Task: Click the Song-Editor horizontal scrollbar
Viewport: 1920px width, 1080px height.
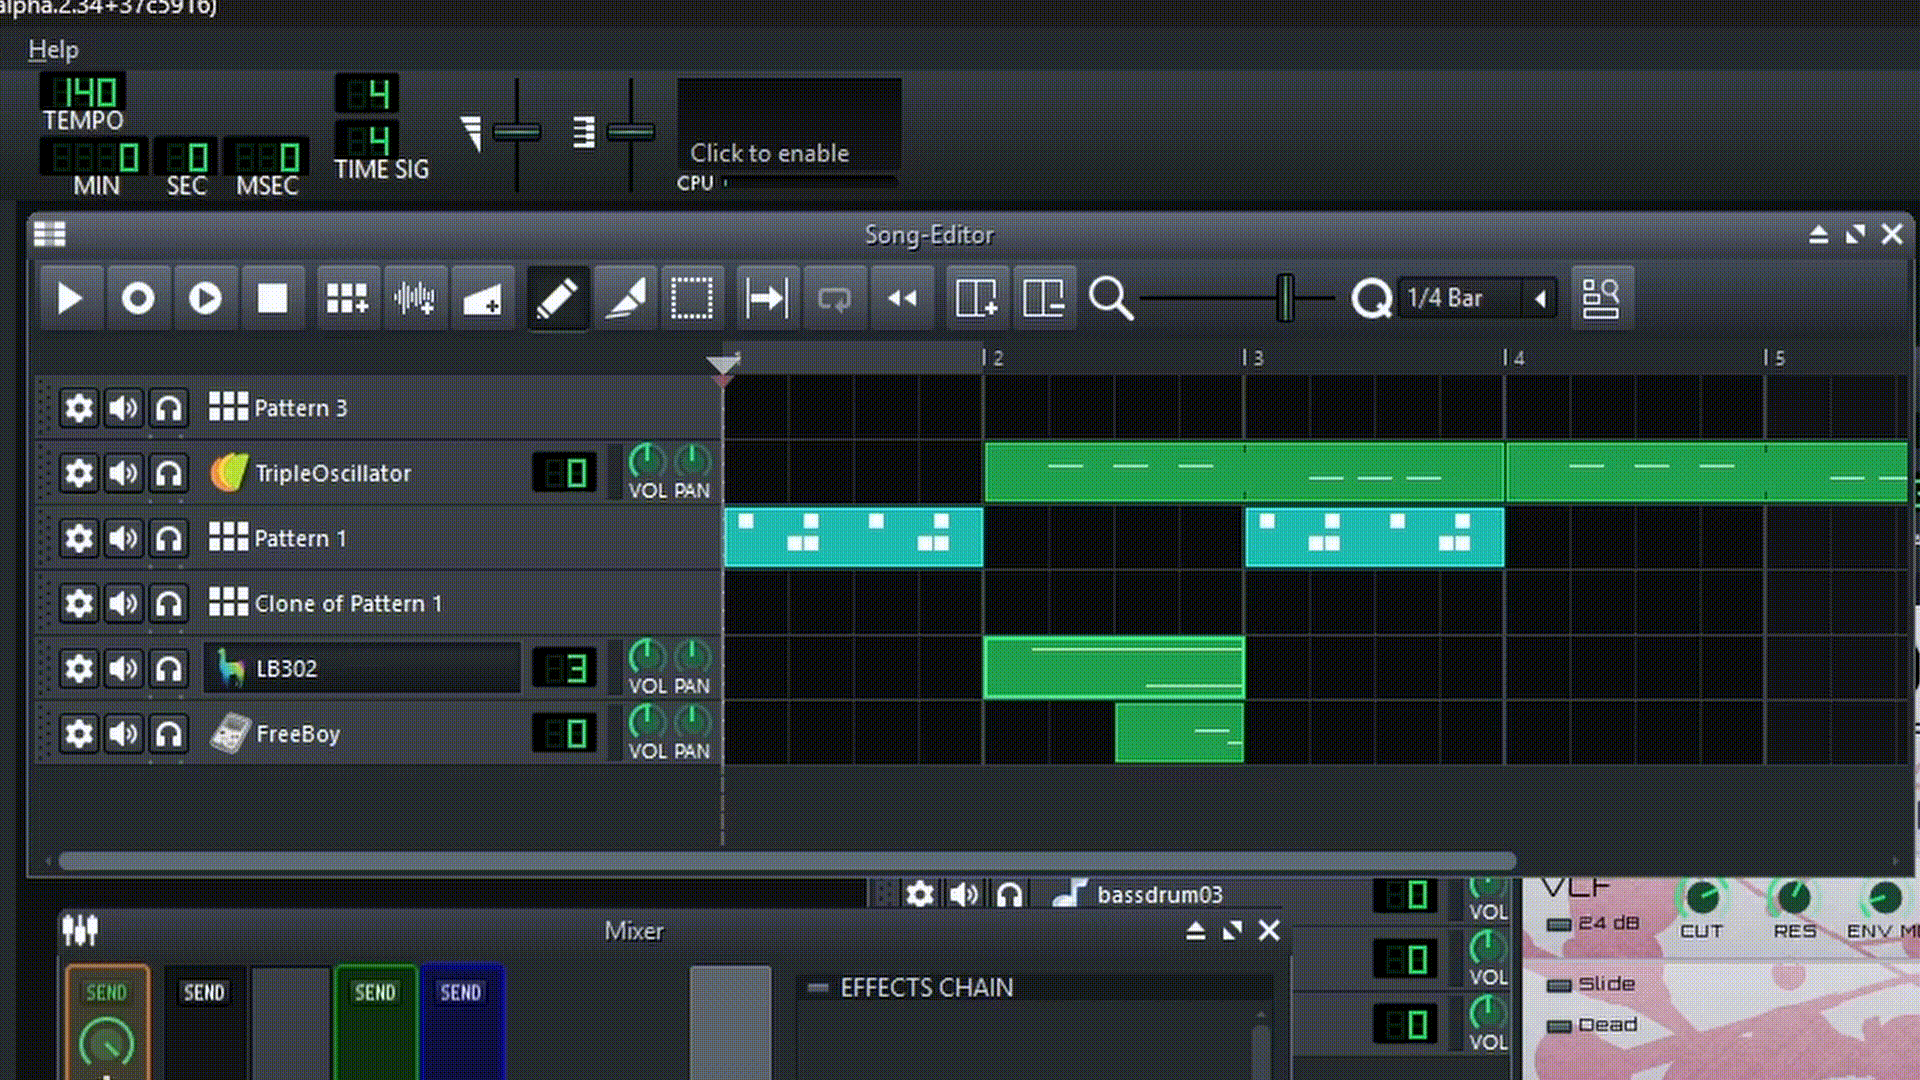Action: click(787, 861)
